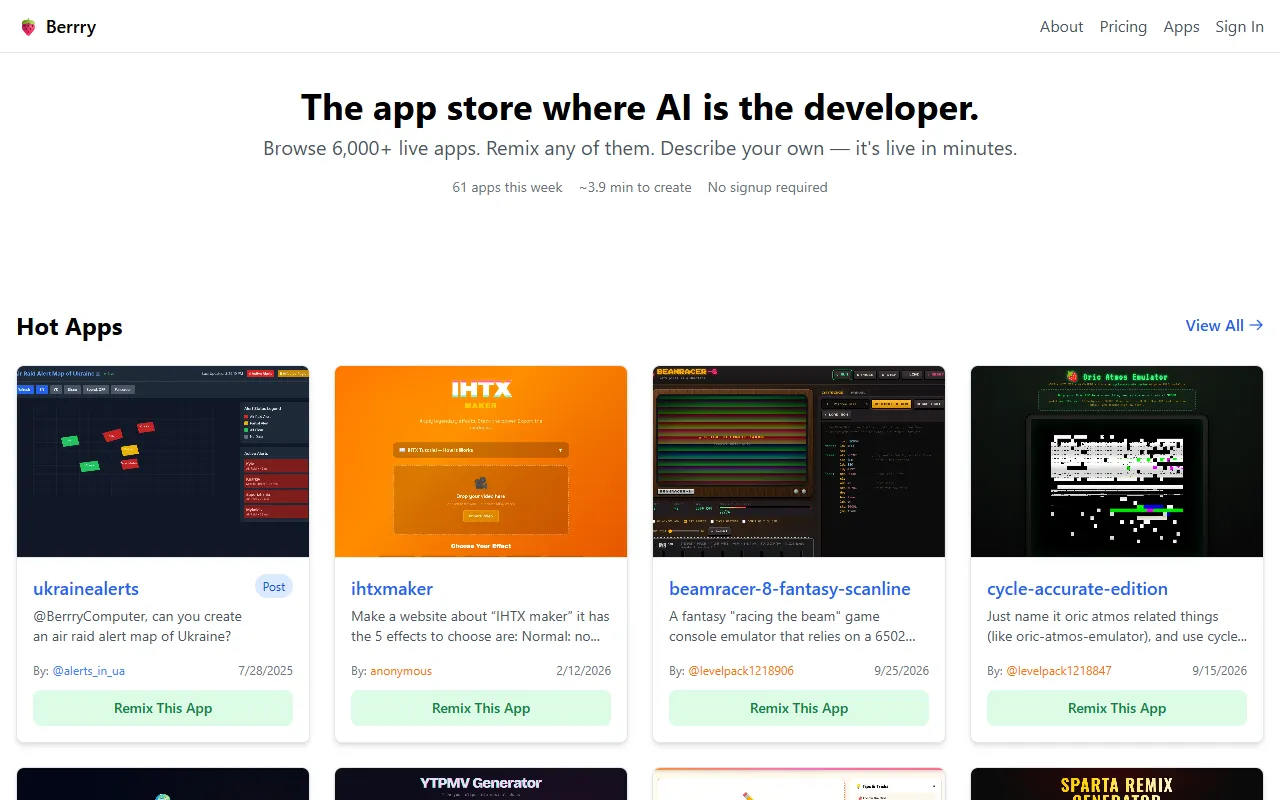Open the YTPMV Generator app thumbnail

481,784
